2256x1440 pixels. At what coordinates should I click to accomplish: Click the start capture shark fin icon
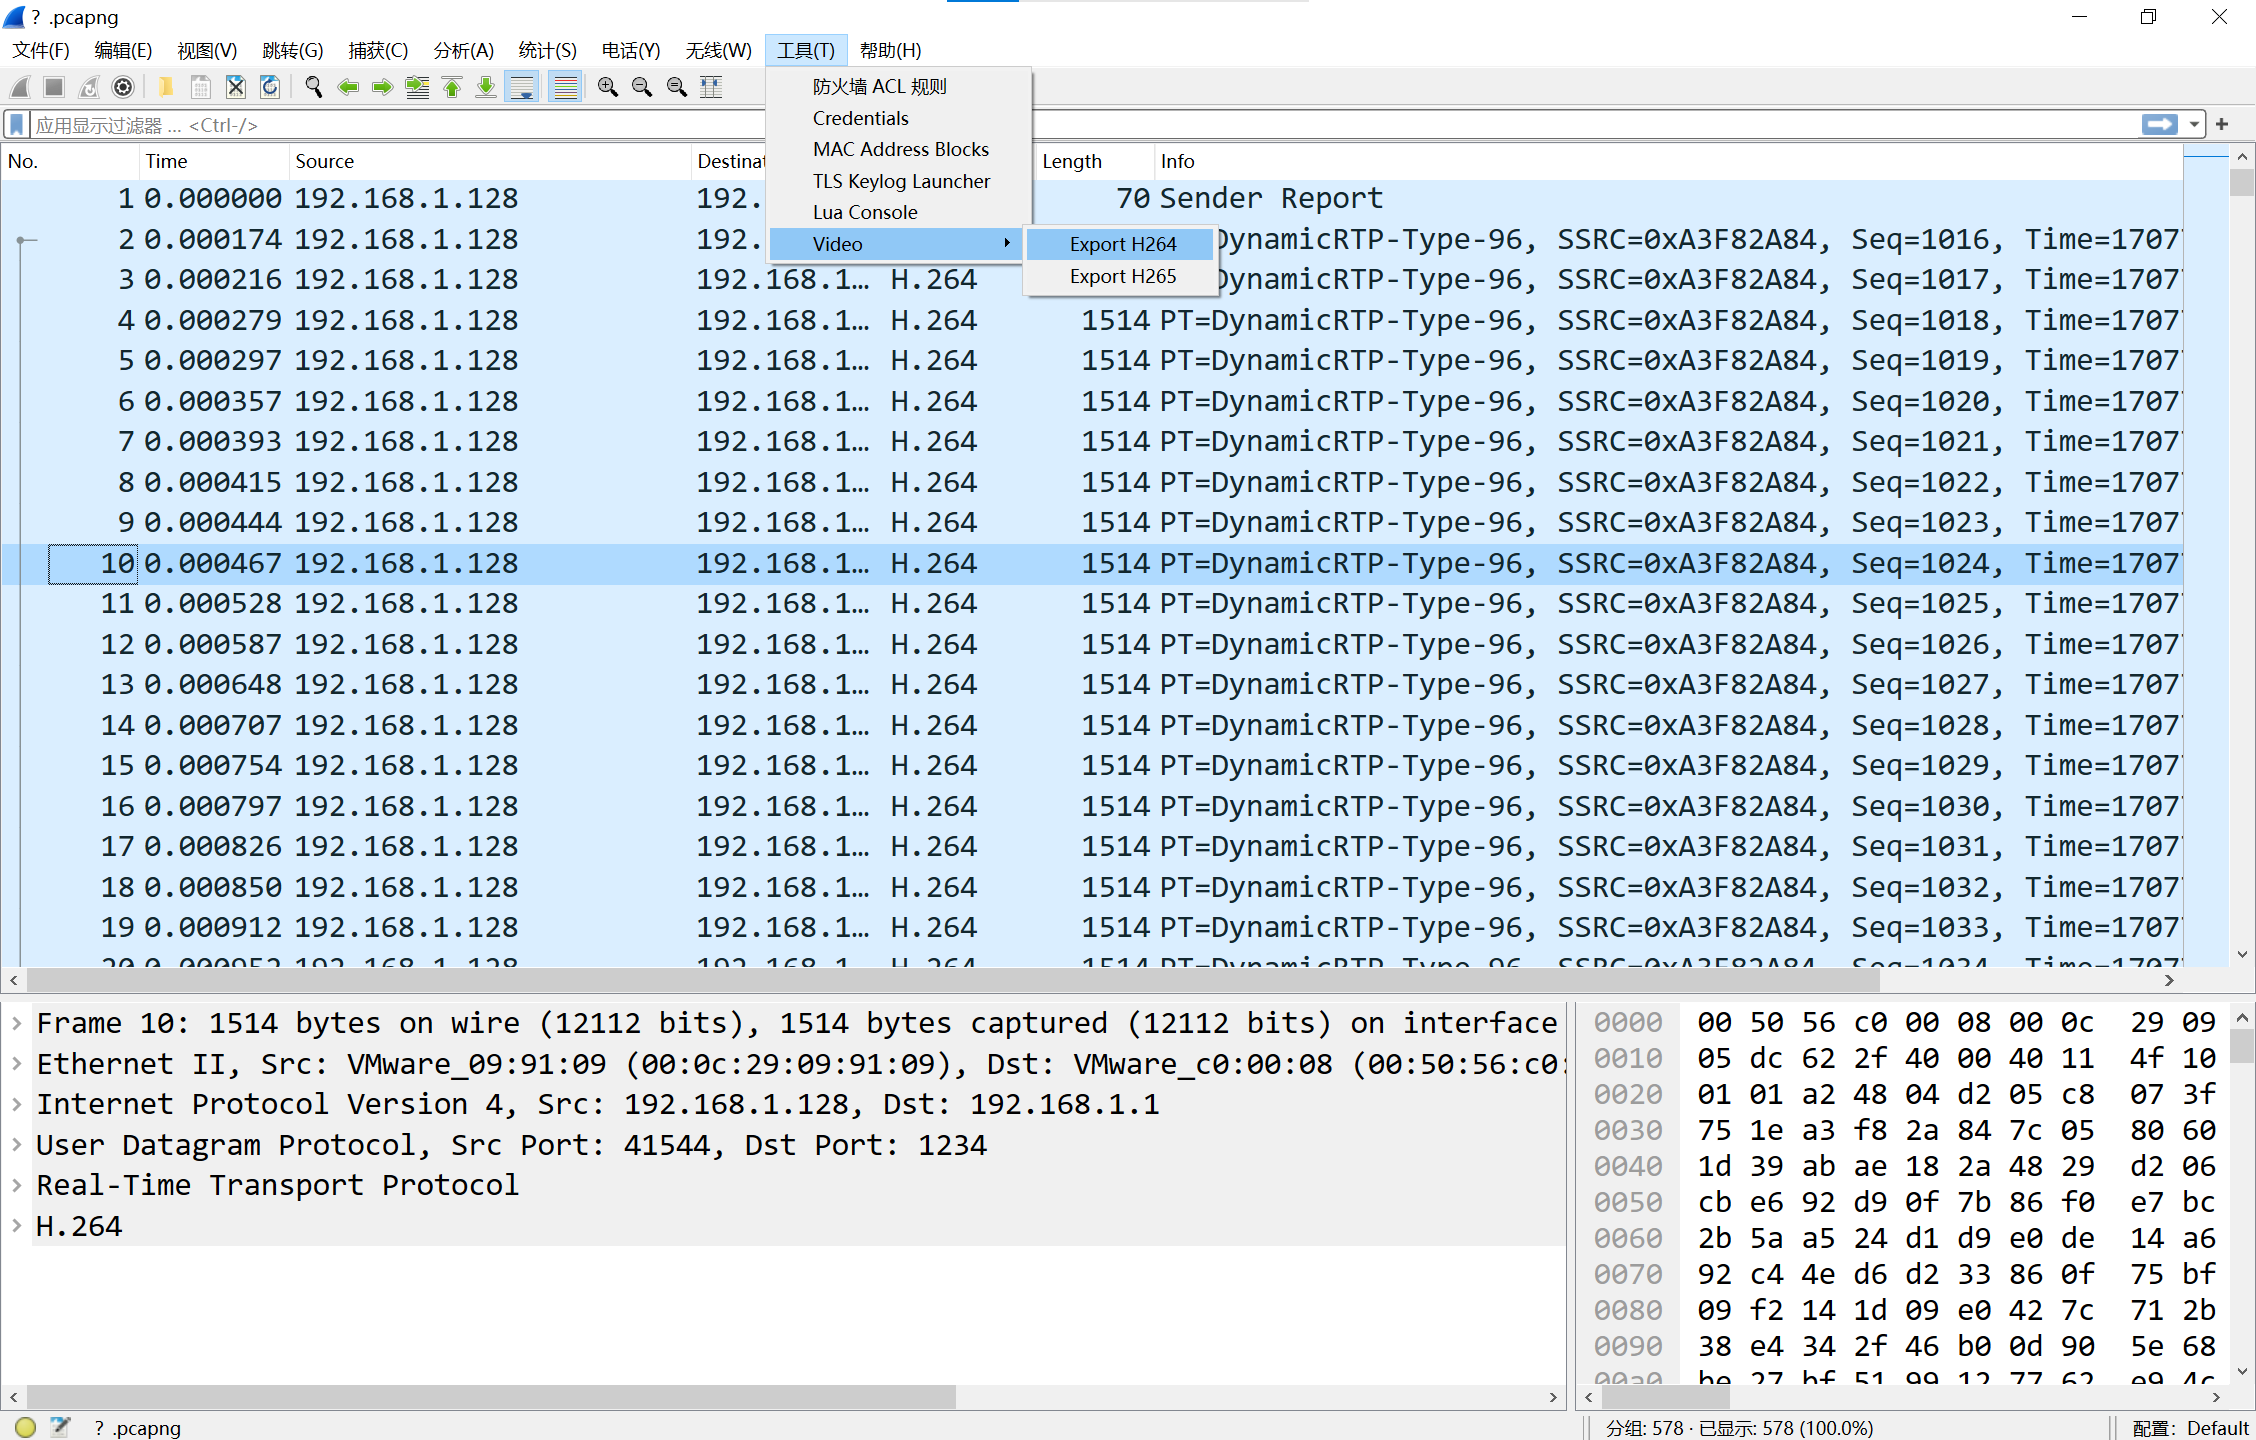(x=20, y=87)
